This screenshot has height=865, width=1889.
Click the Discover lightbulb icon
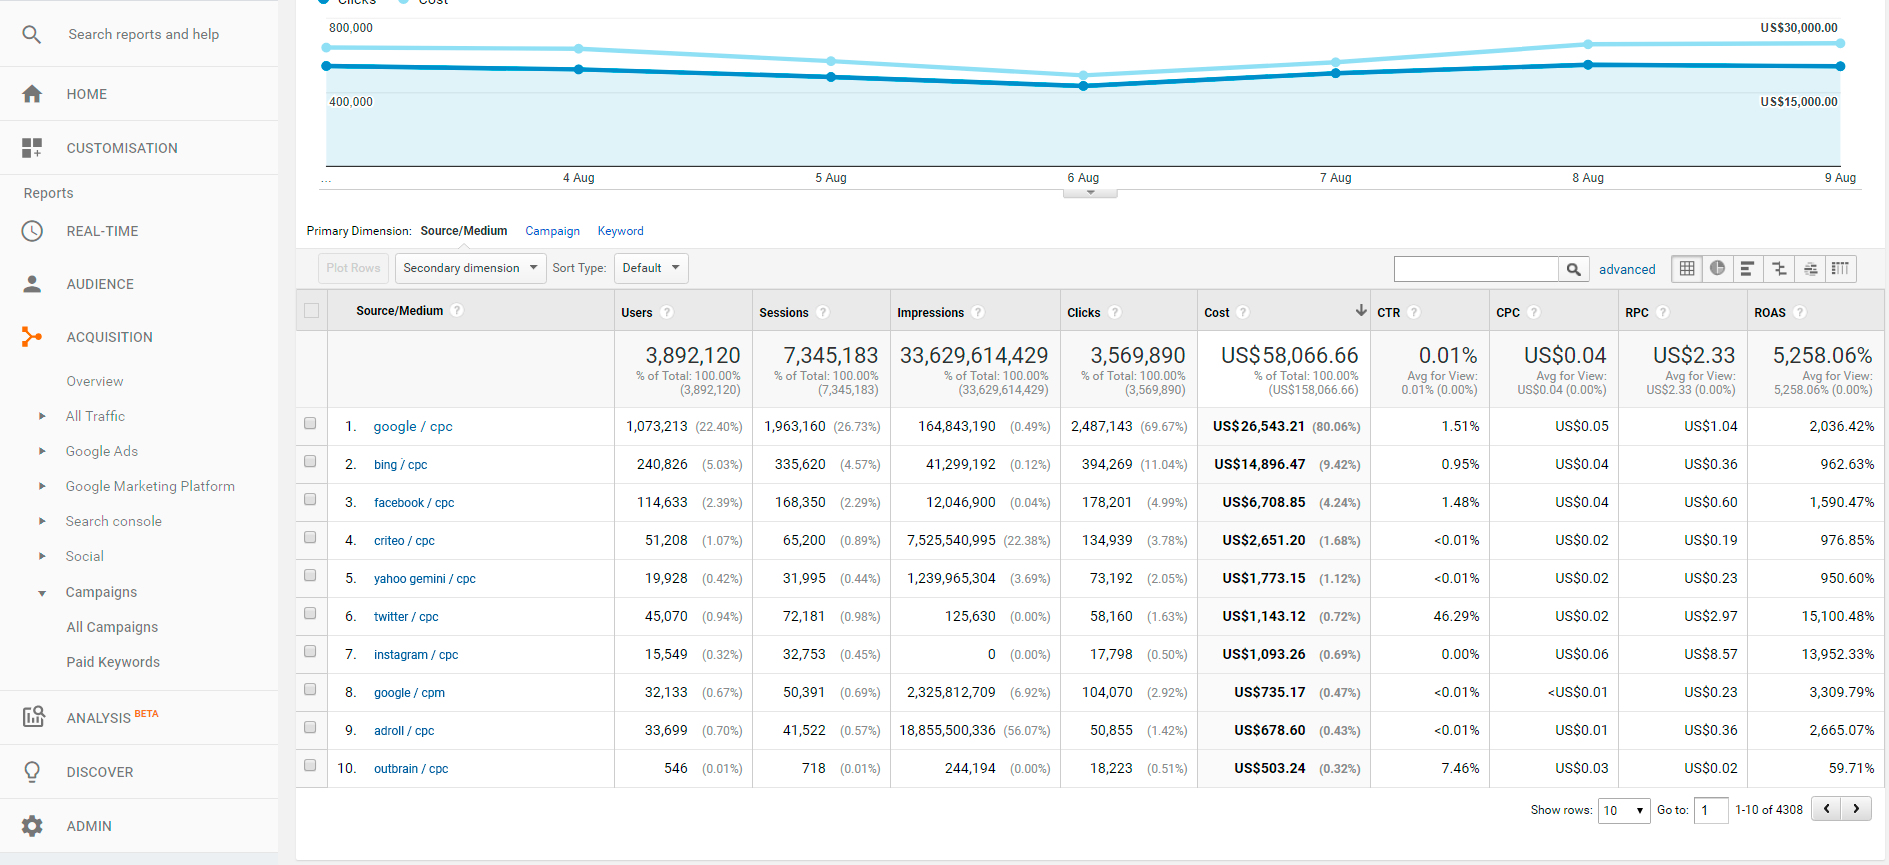pos(32,772)
